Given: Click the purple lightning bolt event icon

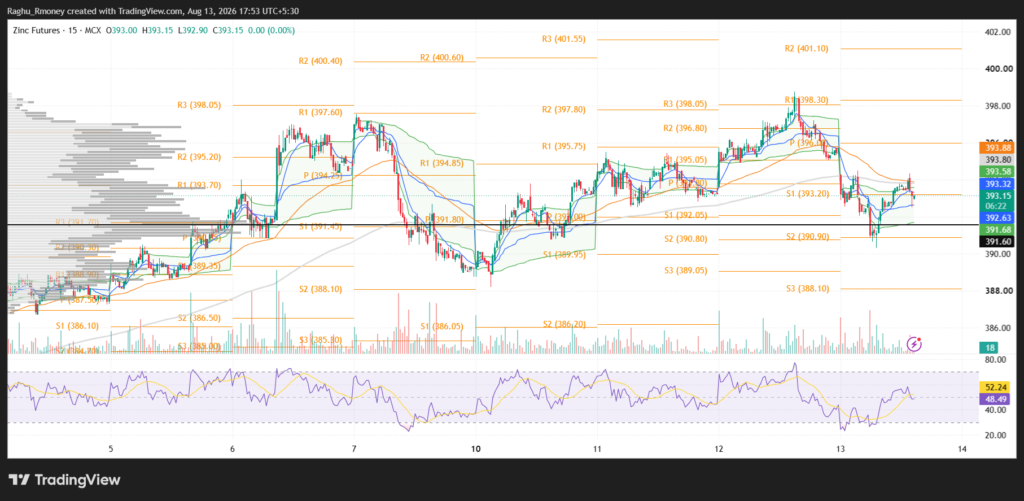Looking at the screenshot, I should (915, 344).
